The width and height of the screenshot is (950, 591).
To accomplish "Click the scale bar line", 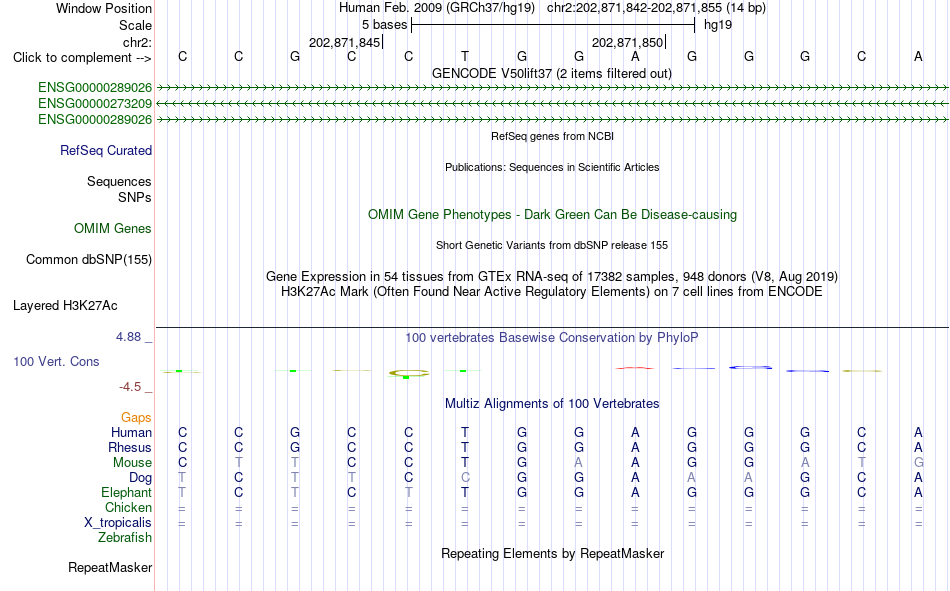I will click(x=553, y=25).
